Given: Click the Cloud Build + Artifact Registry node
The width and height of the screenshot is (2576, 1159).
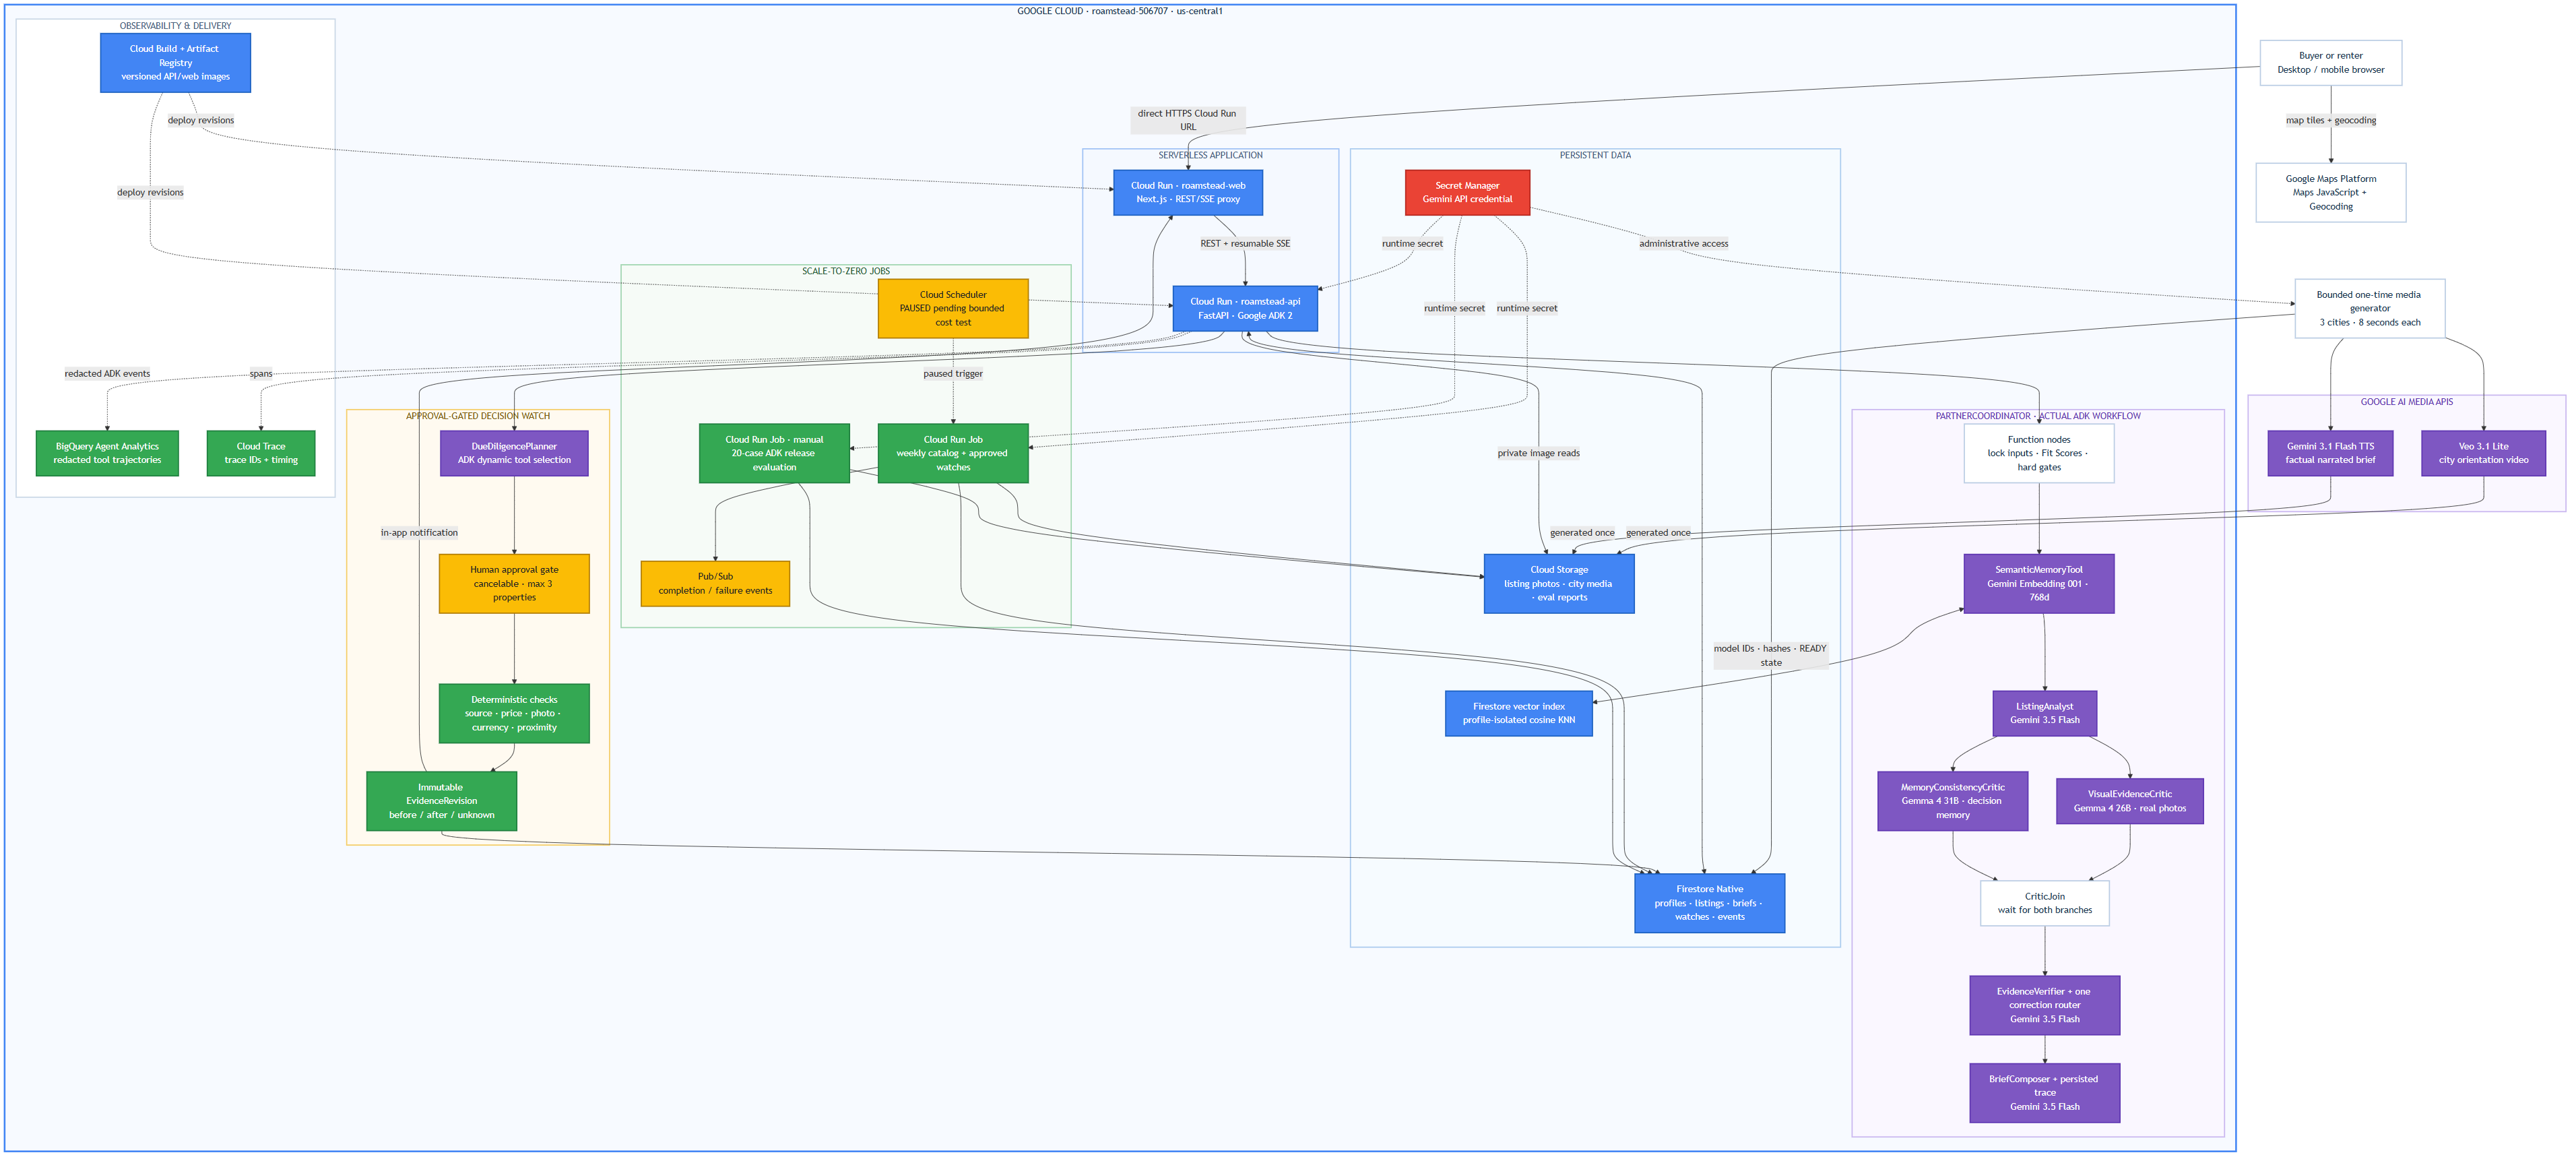Looking at the screenshot, I should 175,63.
